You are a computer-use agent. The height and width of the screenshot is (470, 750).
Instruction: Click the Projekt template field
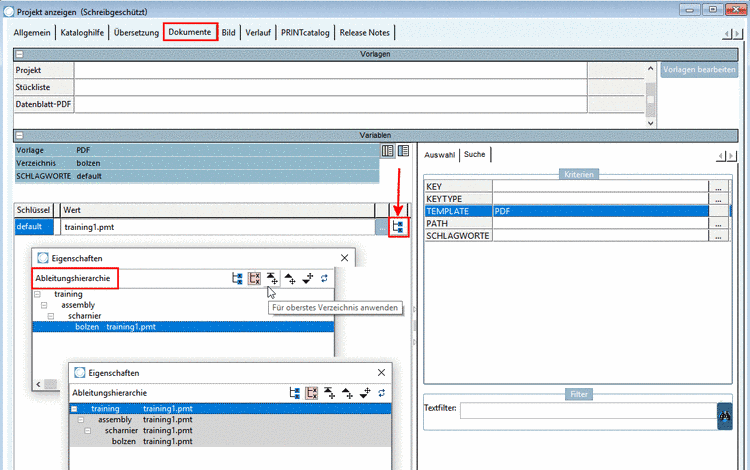click(331, 70)
